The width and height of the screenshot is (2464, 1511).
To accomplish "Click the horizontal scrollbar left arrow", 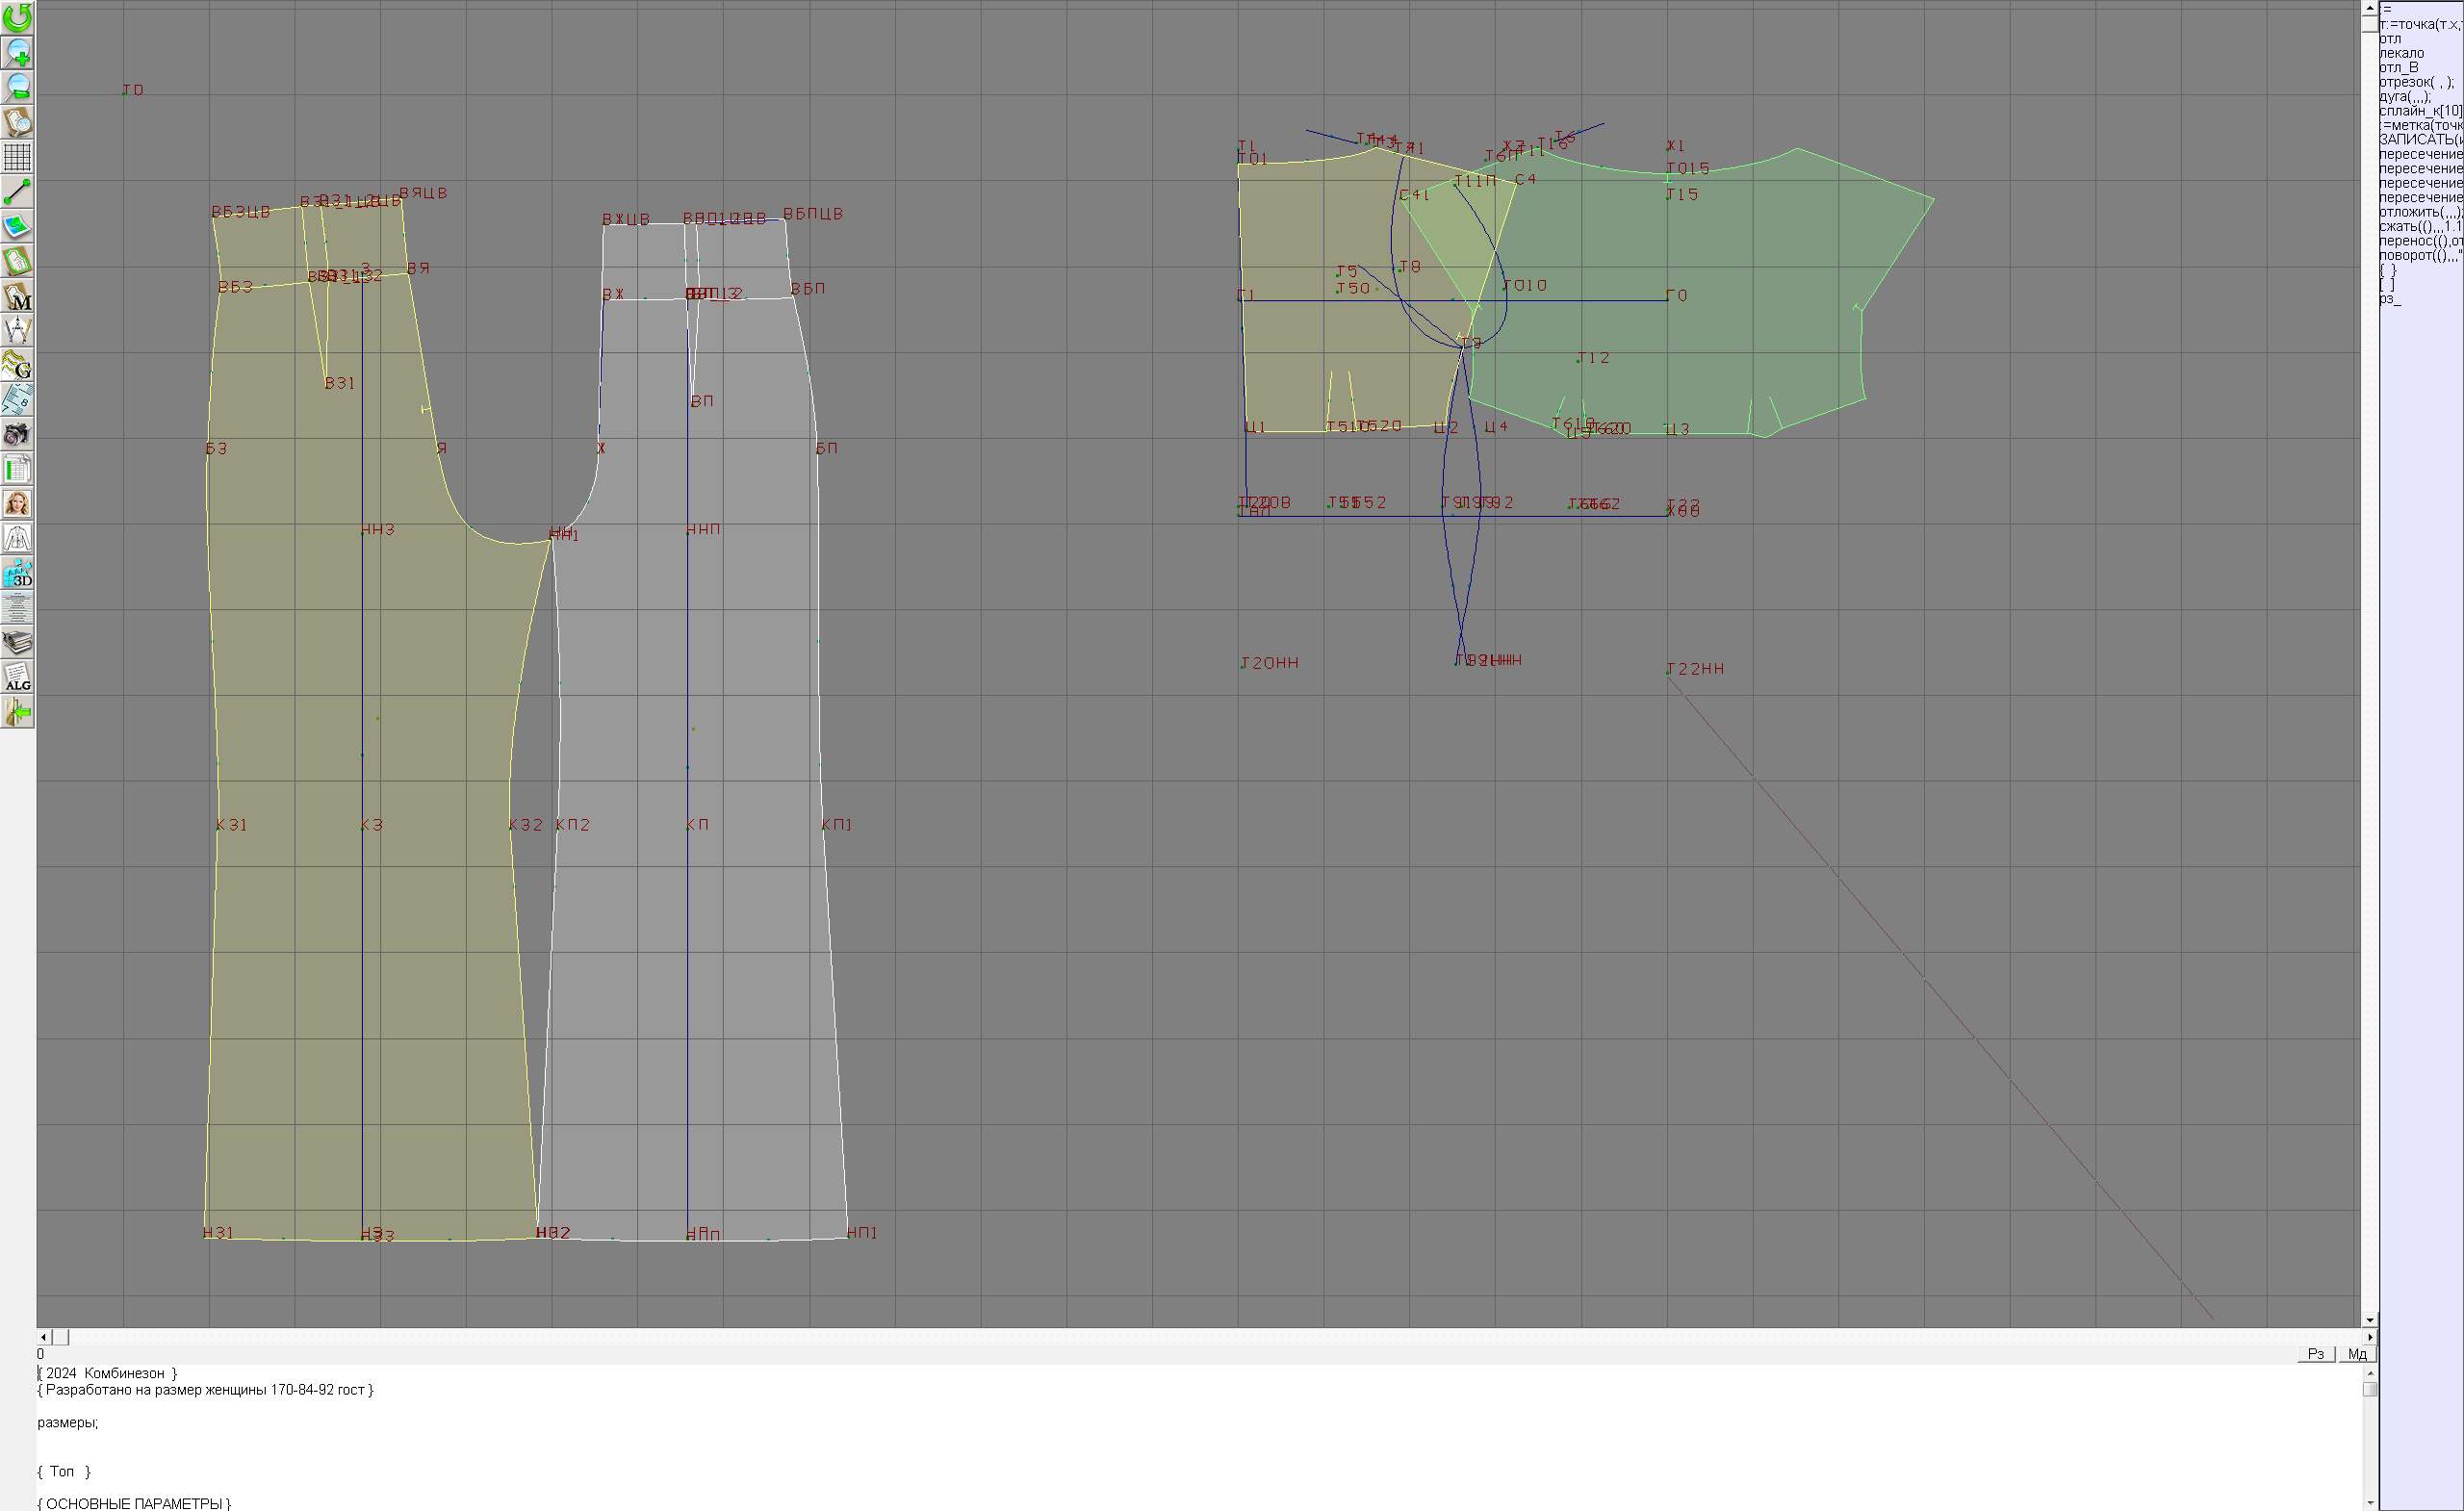I will coord(43,1337).
